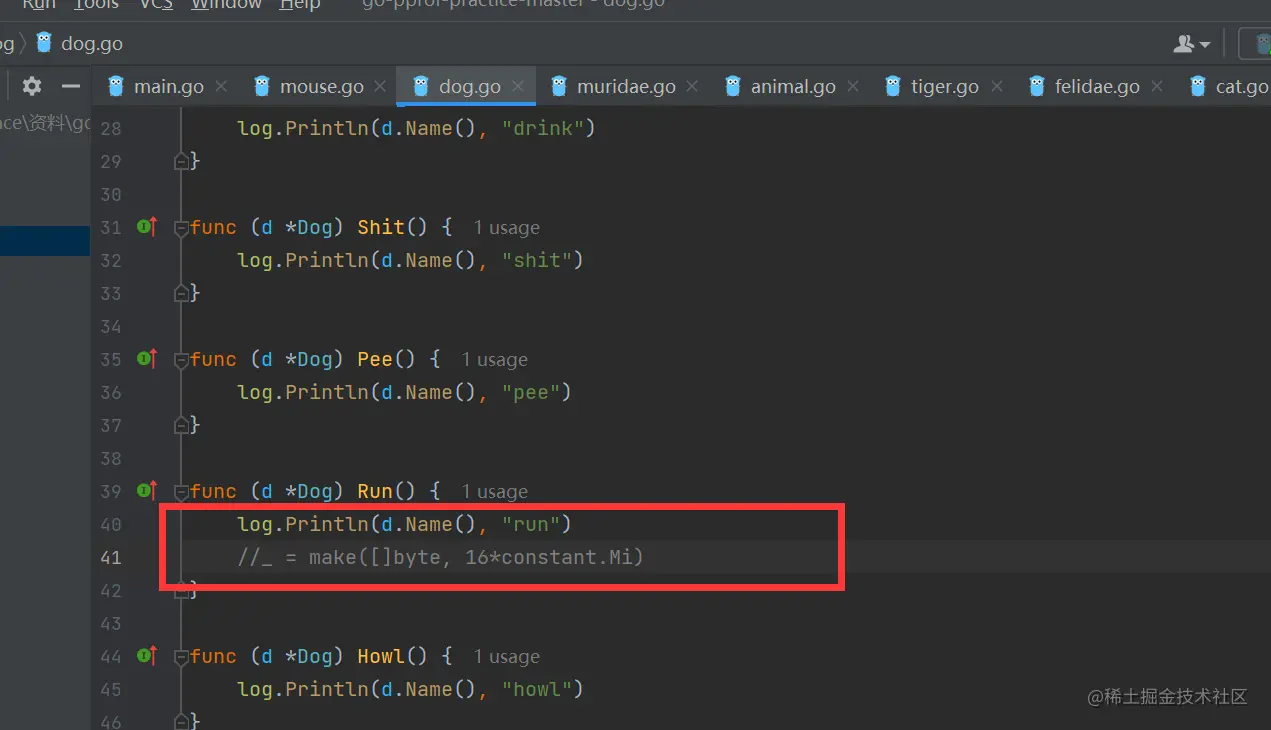This screenshot has height=730, width=1271.
Task: Click the Run method name
Action: 375,491
